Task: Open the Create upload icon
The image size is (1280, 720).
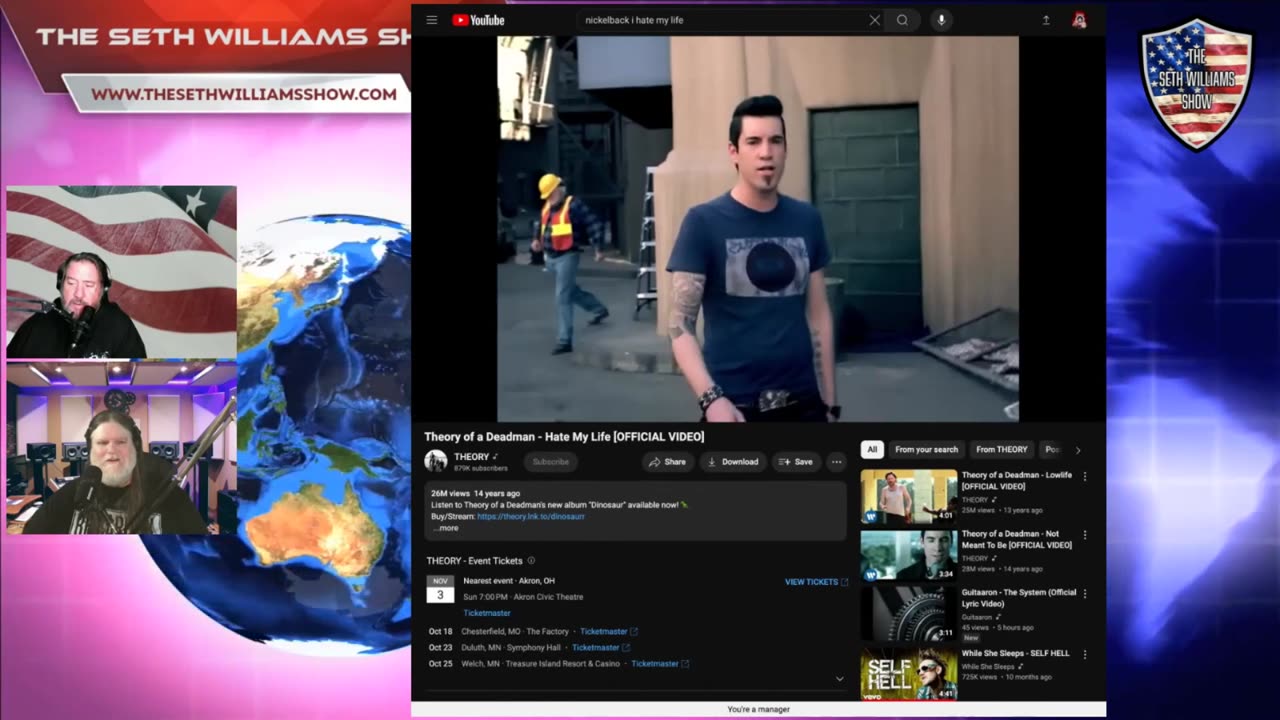Action: click(1046, 20)
